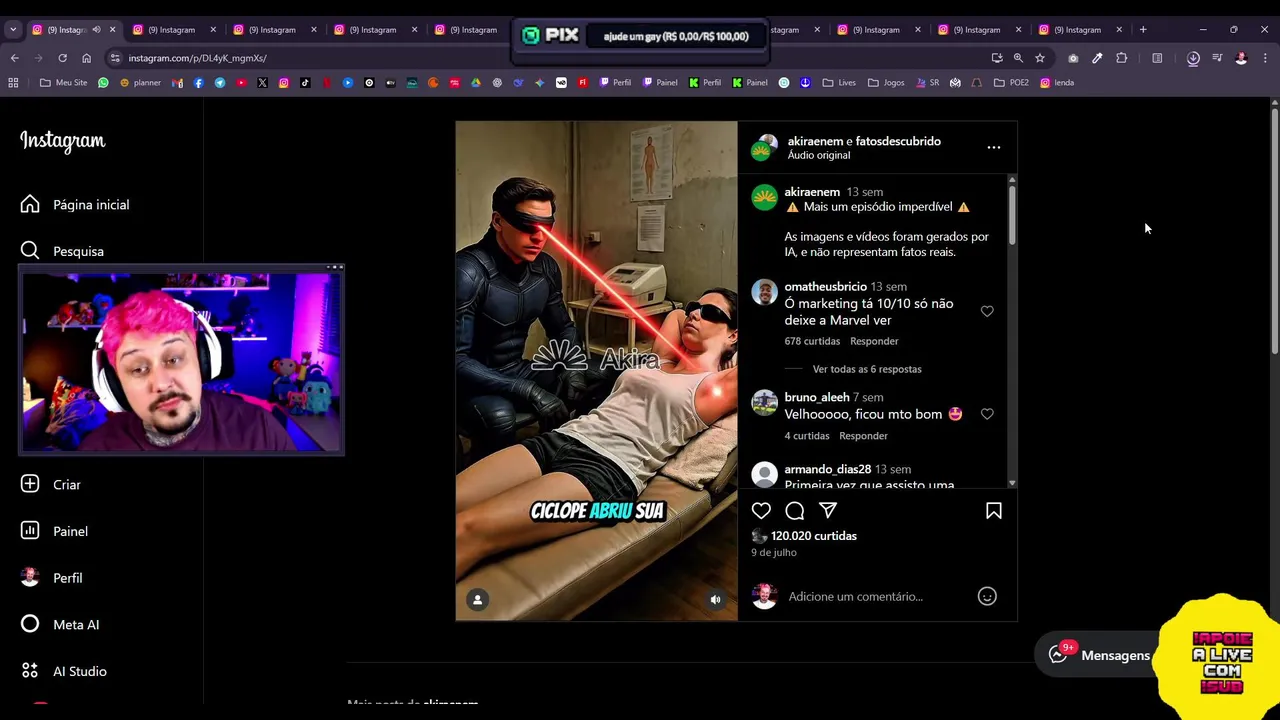The height and width of the screenshot is (720, 1280).
Task: Open post more options three dots
Action: (994, 147)
